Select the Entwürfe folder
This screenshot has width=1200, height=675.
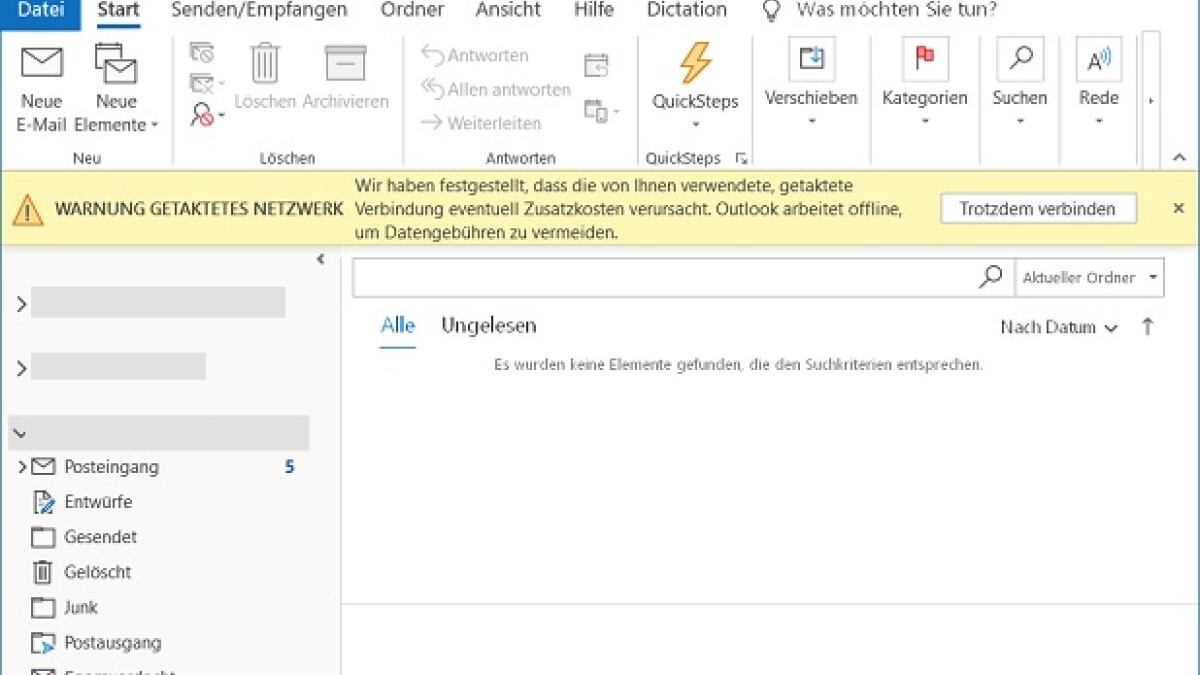coord(97,502)
